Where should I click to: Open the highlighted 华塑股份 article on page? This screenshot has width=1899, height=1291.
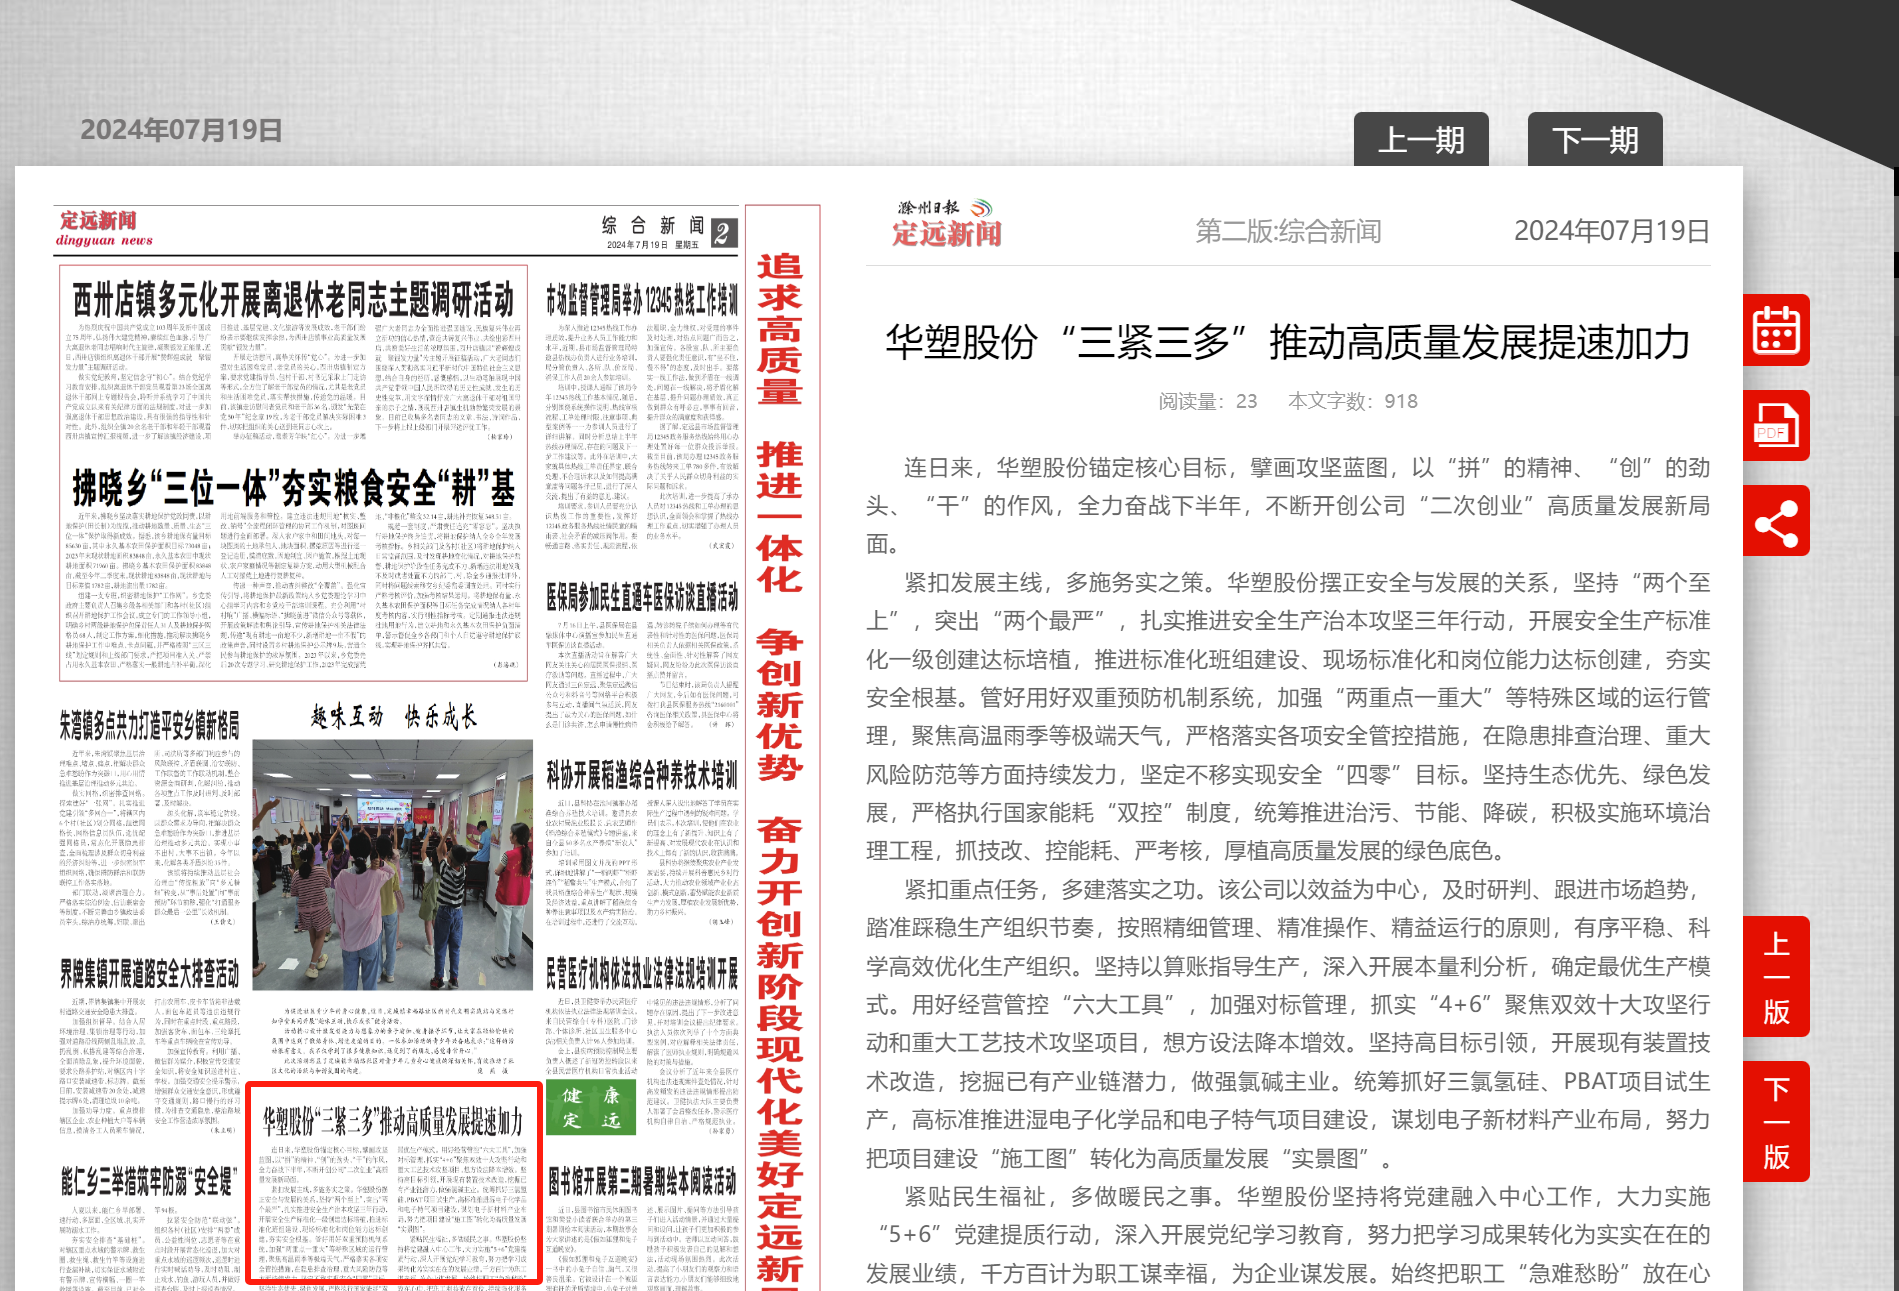click(x=393, y=1121)
